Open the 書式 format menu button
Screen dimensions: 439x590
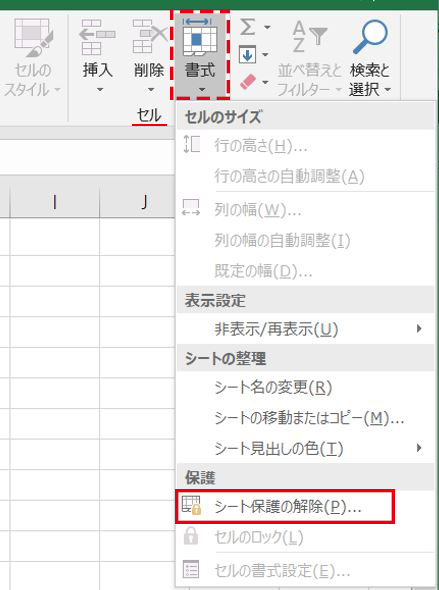point(200,55)
